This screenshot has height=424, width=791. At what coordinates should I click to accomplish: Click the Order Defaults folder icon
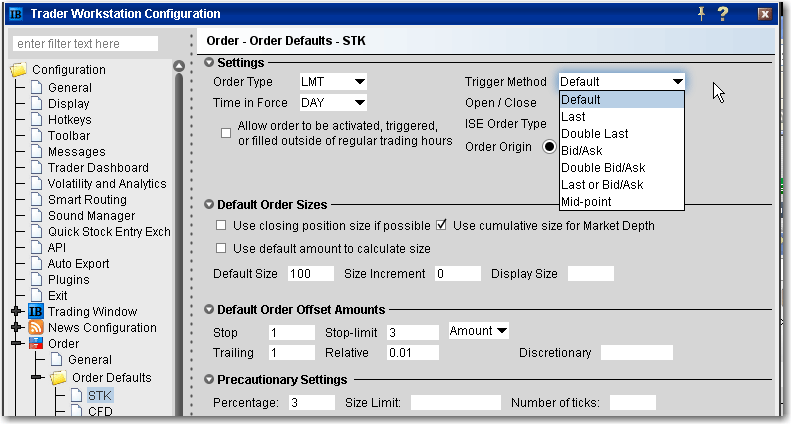coord(59,378)
